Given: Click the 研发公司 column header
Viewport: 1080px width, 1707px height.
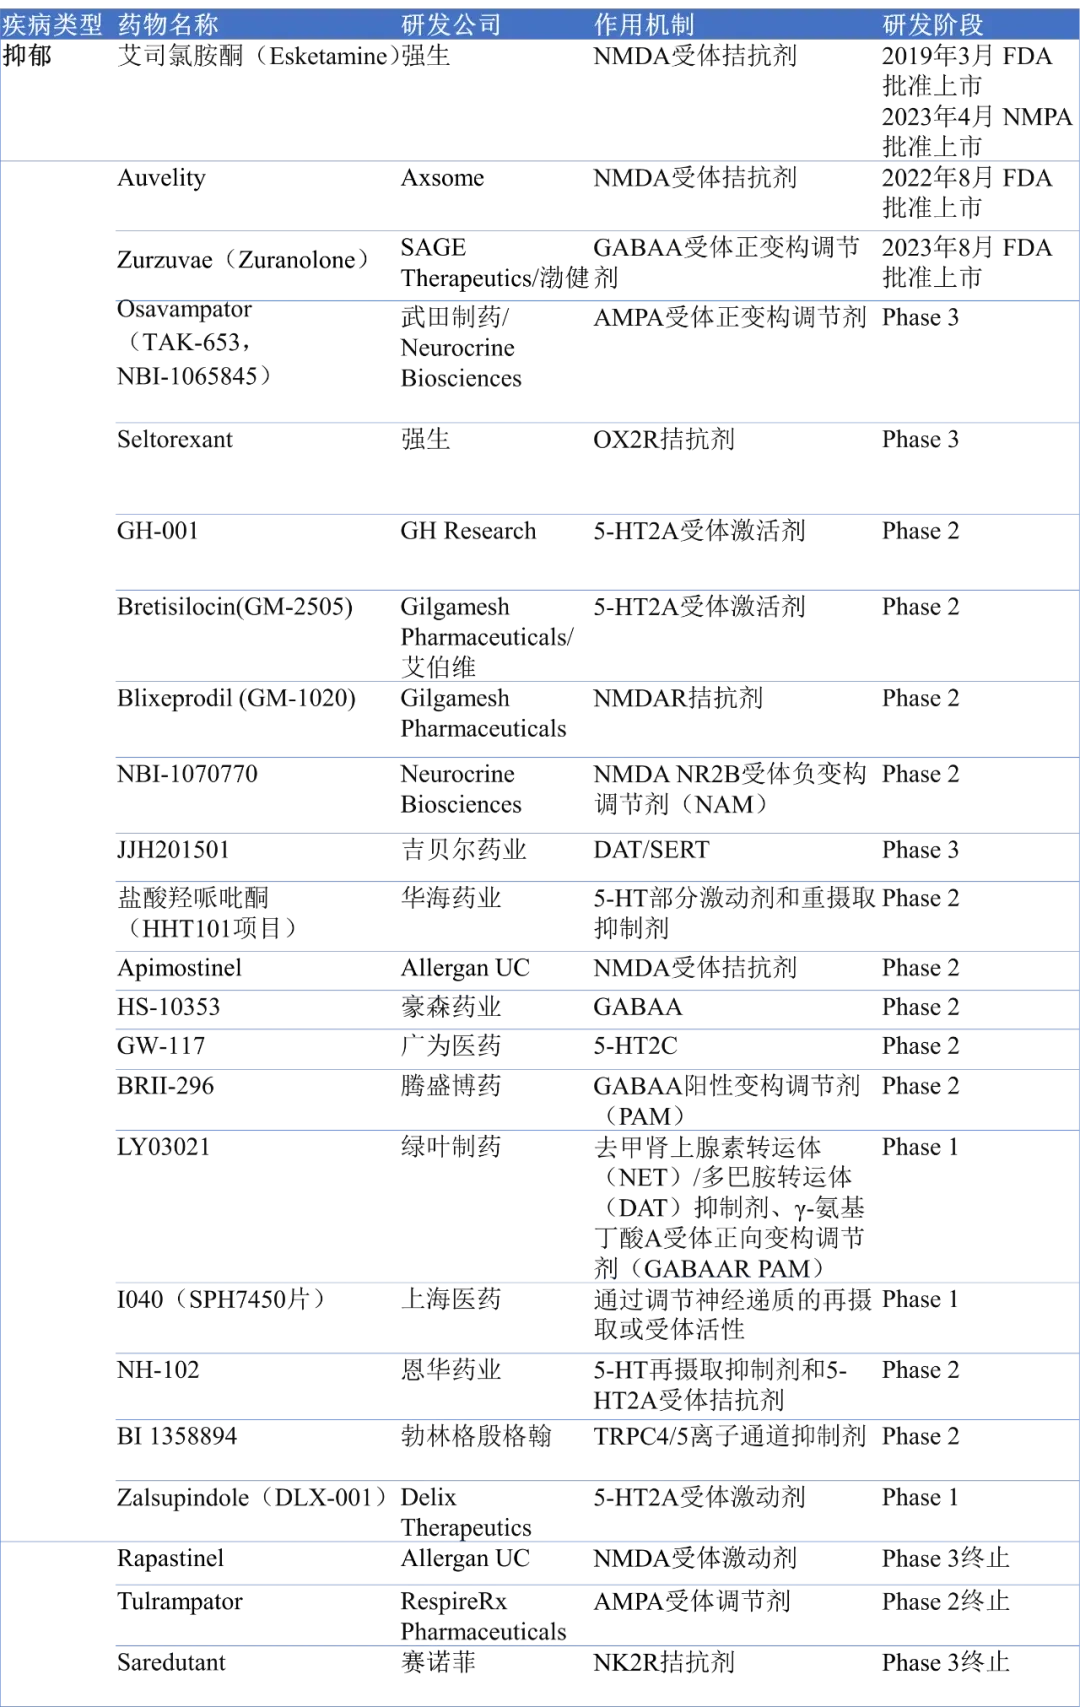Looking at the screenshot, I should click(x=451, y=24).
